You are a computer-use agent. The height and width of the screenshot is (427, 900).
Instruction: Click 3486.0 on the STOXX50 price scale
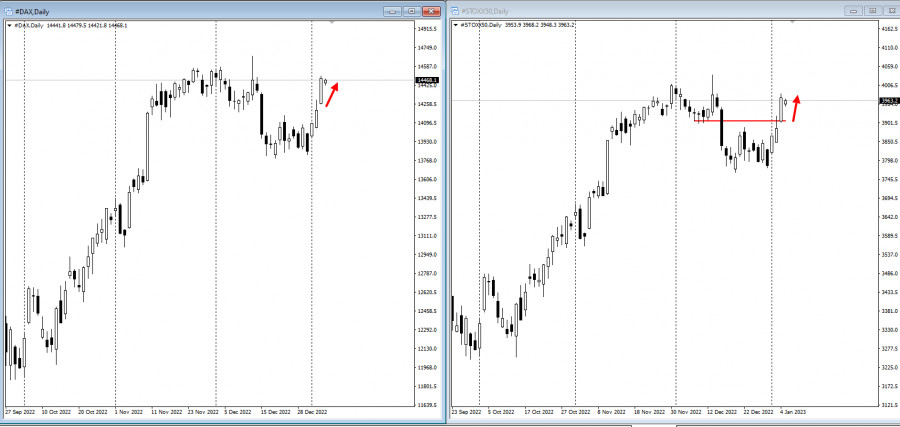click(x=890, y=273)
